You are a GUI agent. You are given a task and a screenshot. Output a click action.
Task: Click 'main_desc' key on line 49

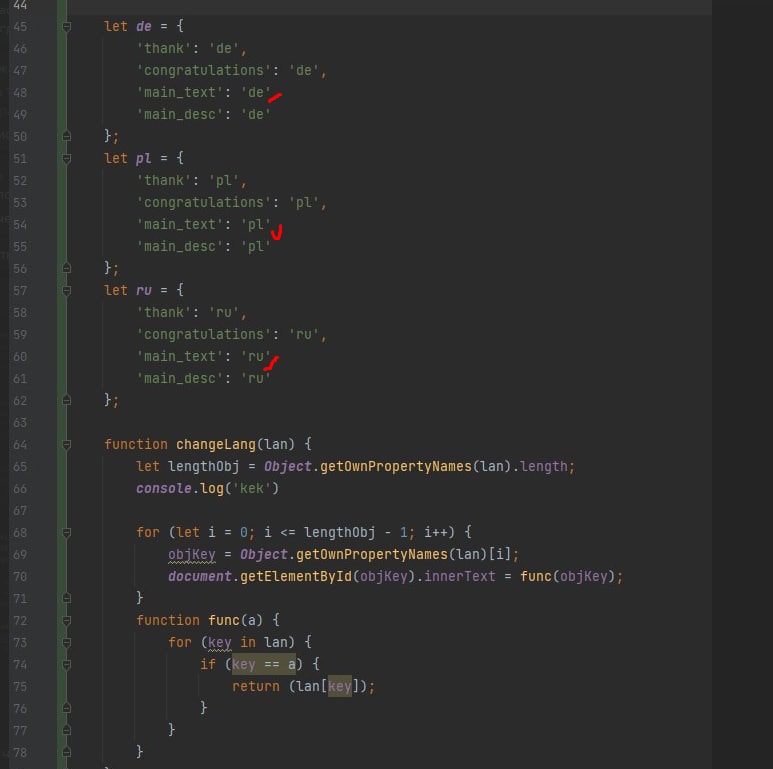click(179, 114)
